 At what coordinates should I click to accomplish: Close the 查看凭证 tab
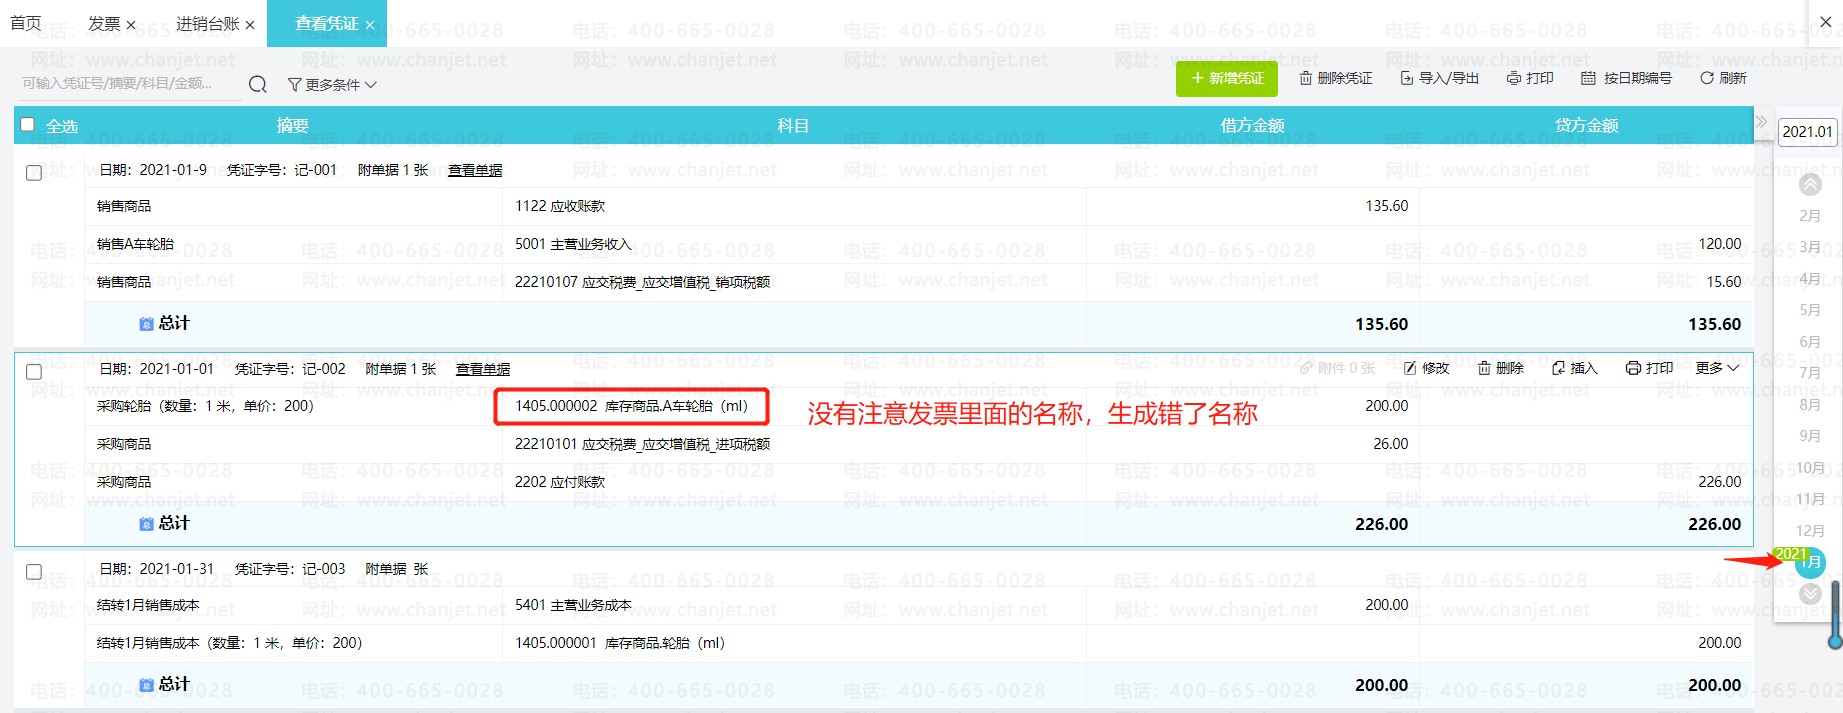pos(369,25)
